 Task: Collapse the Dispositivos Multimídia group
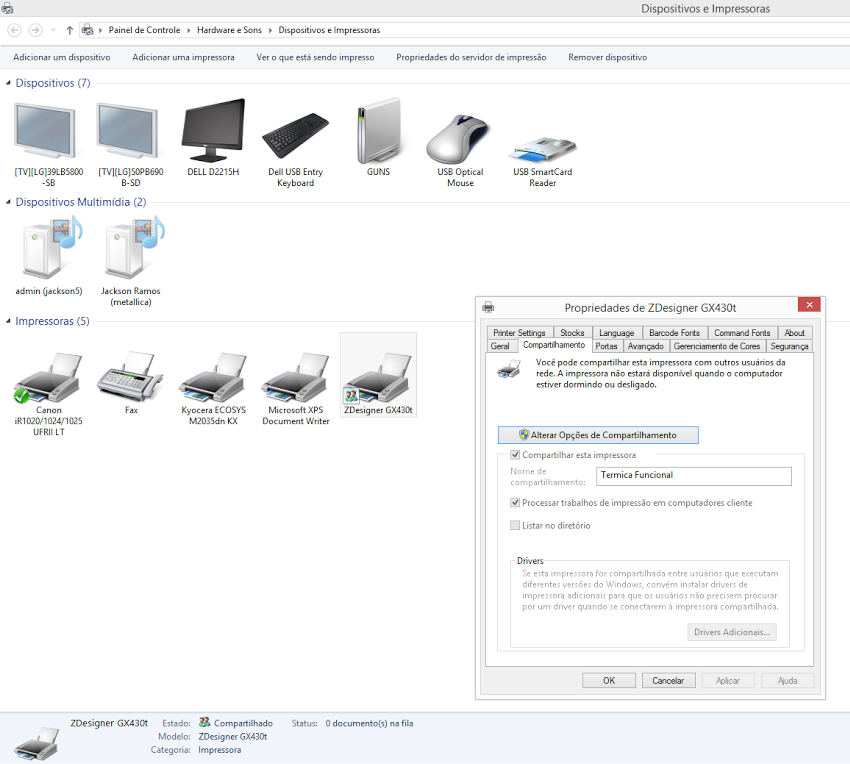point(9,202)
